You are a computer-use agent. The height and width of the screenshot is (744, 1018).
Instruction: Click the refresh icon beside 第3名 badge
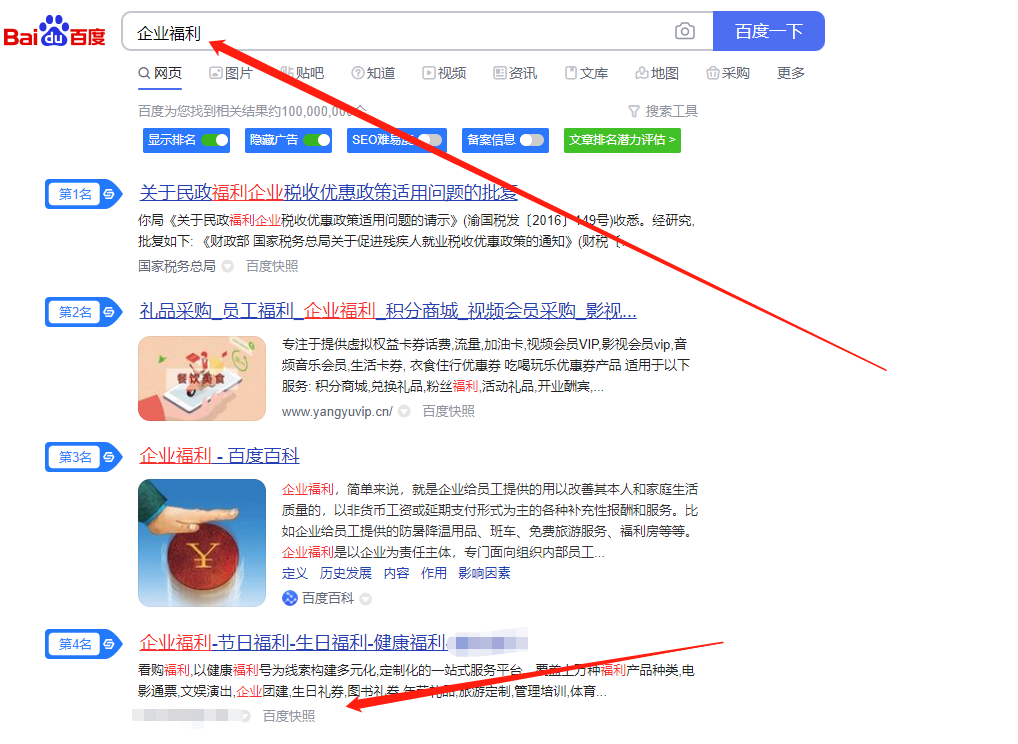click(109, 457)
